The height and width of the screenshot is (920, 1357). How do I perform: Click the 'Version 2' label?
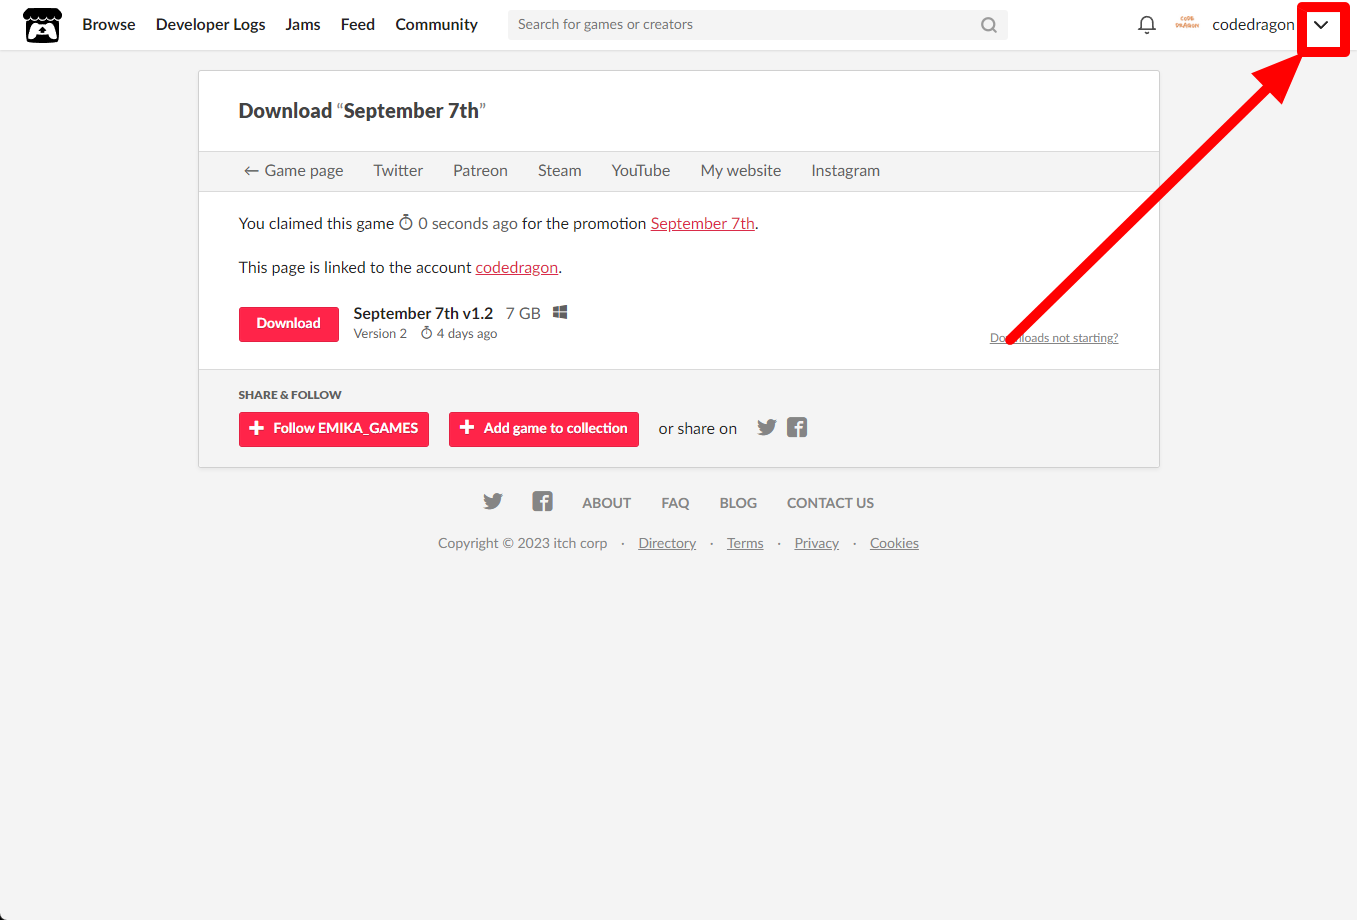coord(380,334)
